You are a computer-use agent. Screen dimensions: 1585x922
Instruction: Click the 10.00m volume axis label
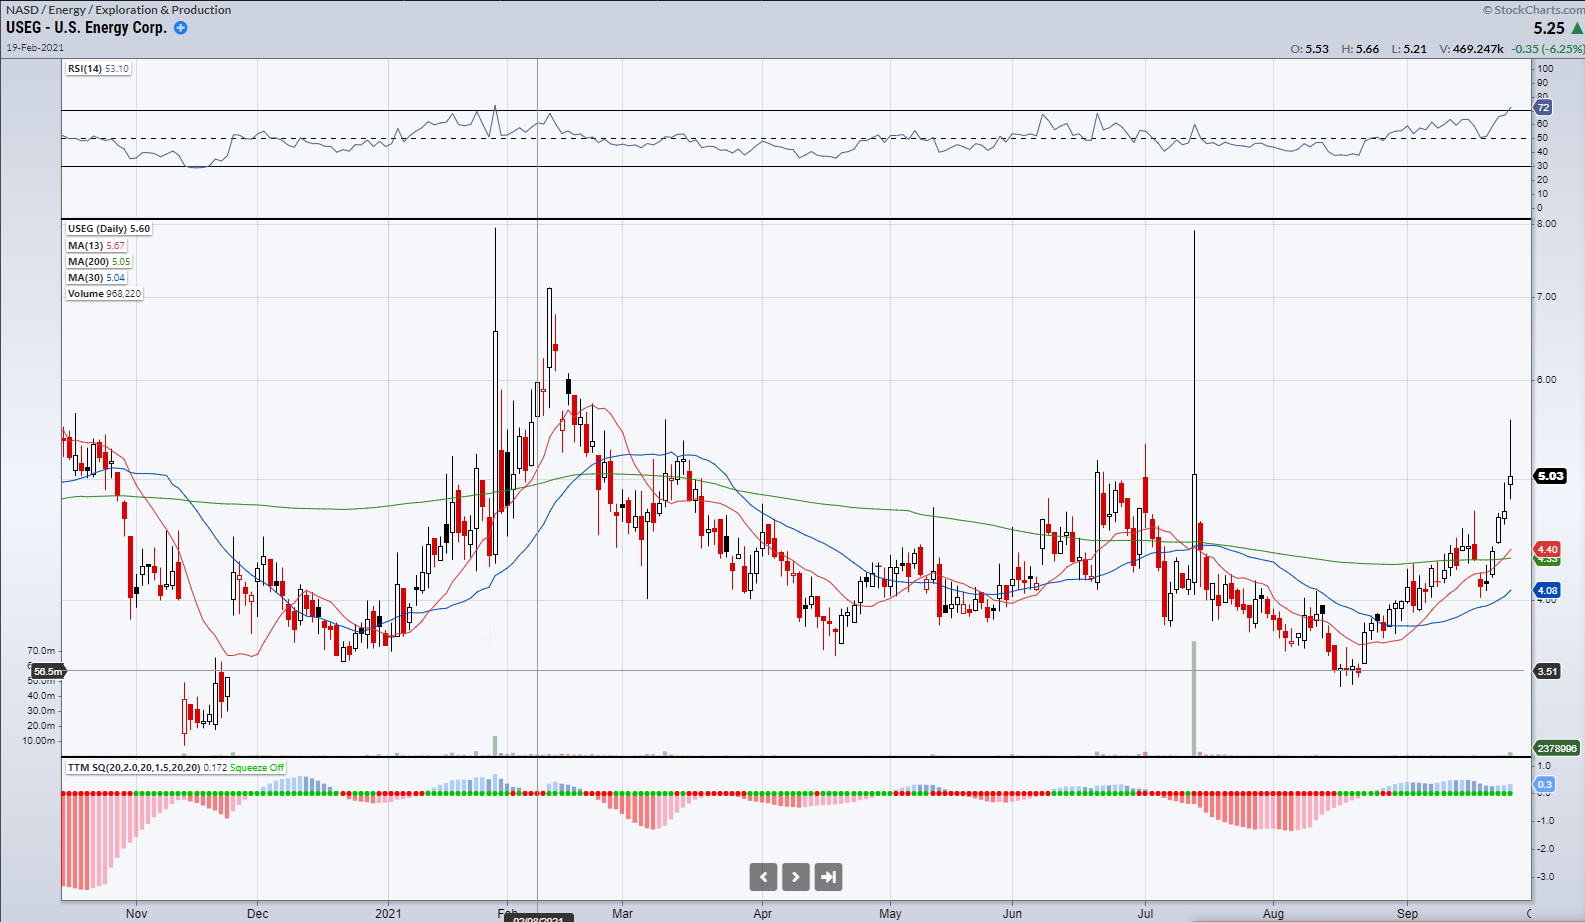[x=39, y=741]
